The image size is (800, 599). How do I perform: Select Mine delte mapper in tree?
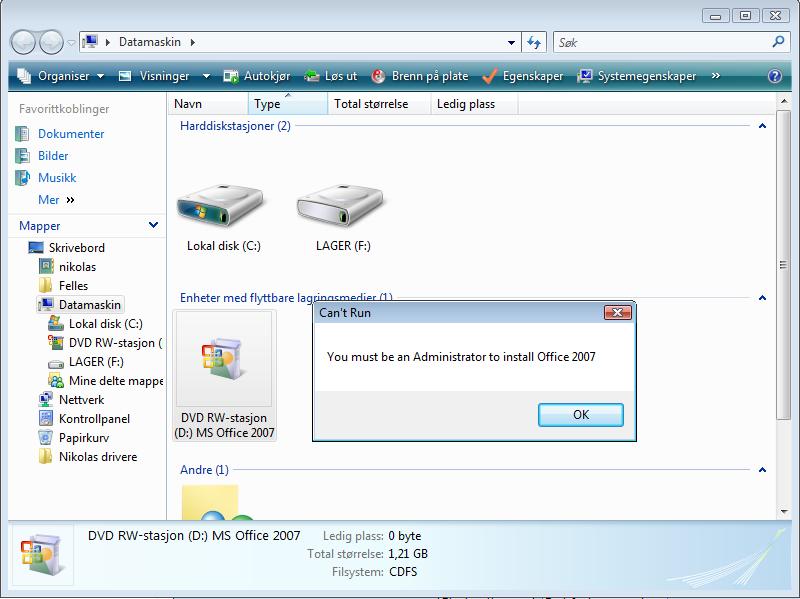point(115,381)
